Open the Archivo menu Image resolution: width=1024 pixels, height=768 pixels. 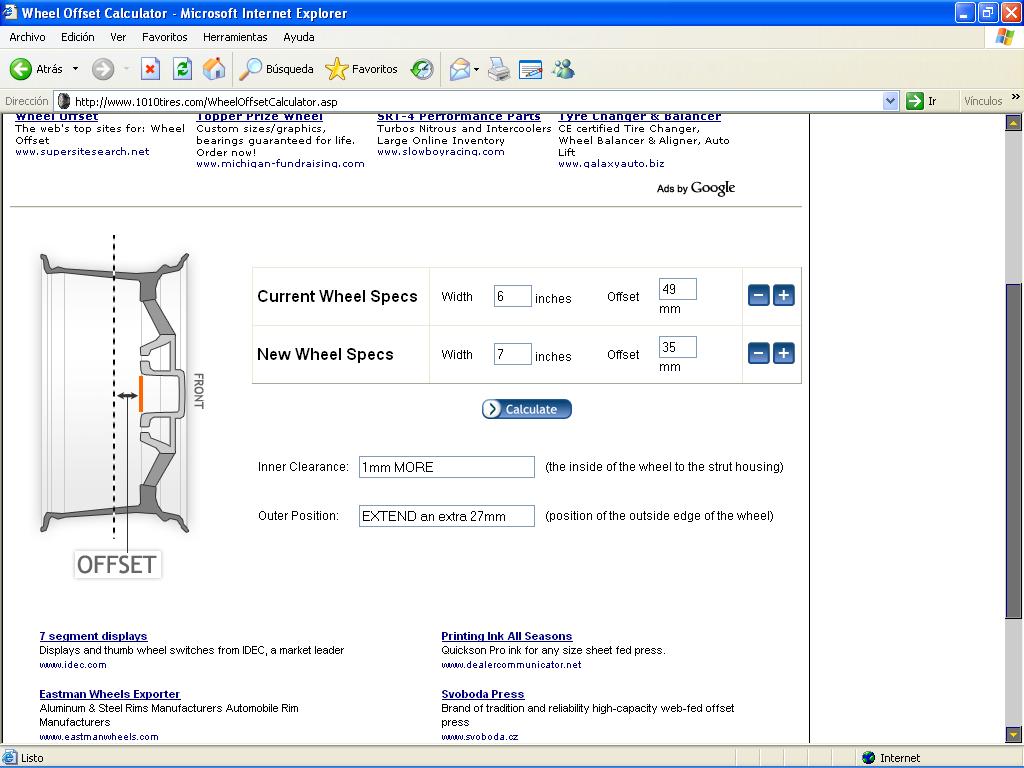(x=27, y=37)
